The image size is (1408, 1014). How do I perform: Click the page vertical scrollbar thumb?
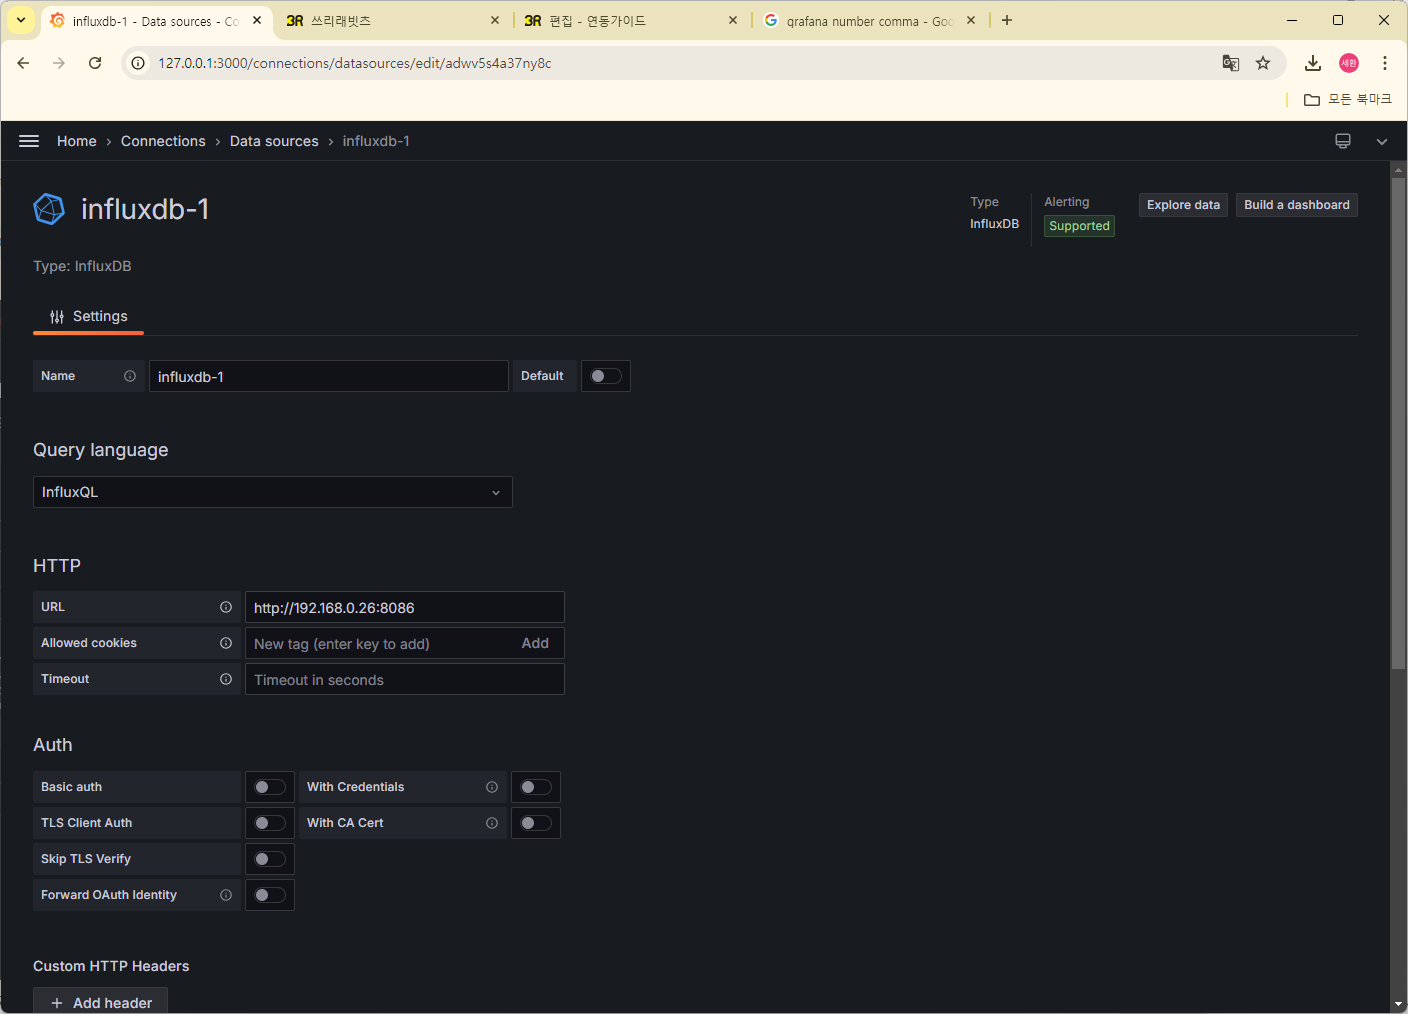[1398, 423]
